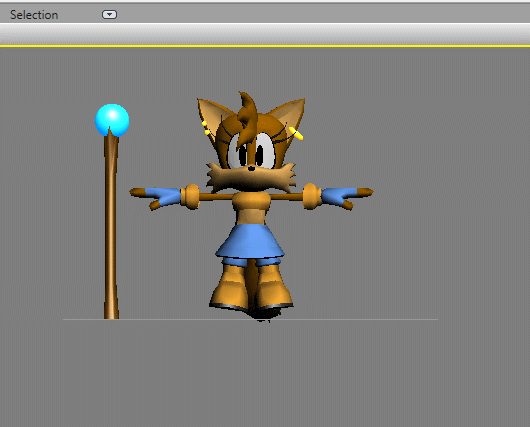Viewport: 530px width, 427px height.
Task: Select the hair tuft on top of the head
Action: coord(247,112)
